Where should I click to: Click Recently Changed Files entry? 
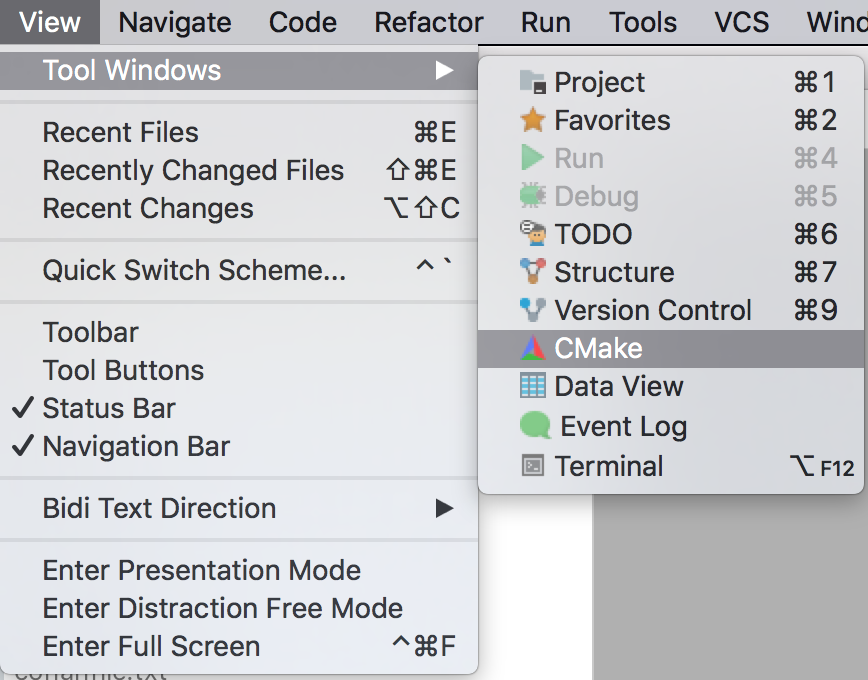point(193,170)
